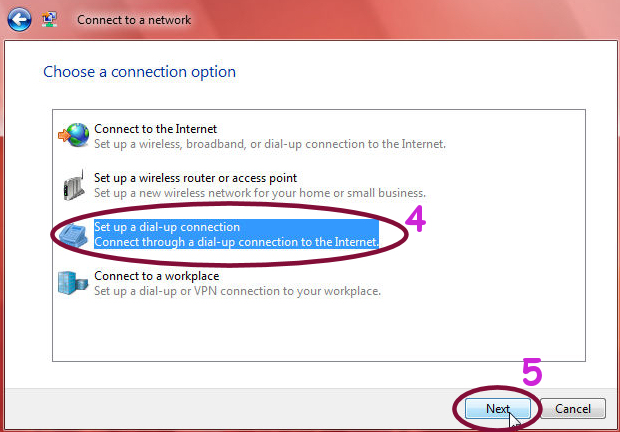Select the workplace building icon

click(x=73, y=283)
